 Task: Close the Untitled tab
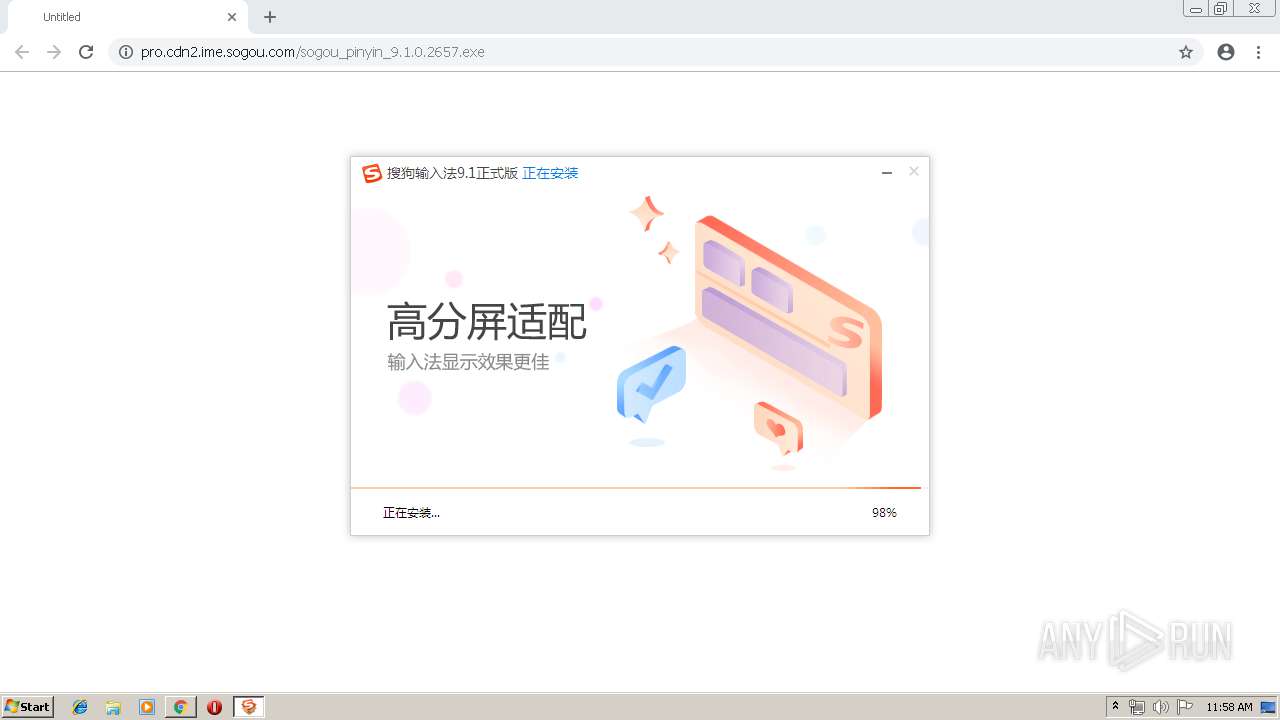pos(232,17)
